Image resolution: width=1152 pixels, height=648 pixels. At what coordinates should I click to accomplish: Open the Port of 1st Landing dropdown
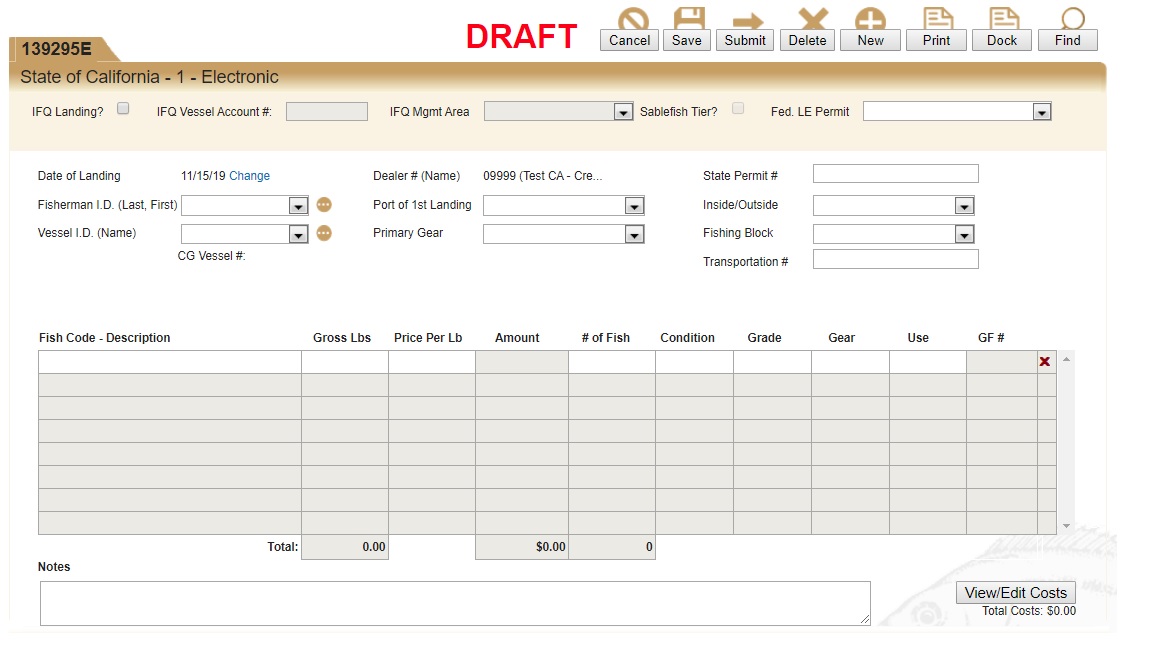point(634,206)
